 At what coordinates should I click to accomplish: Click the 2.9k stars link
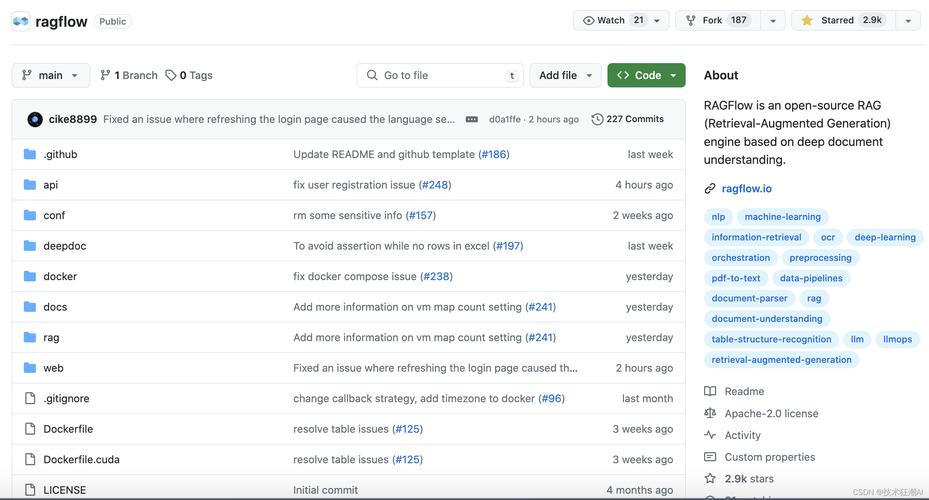[x=749, y=479]
